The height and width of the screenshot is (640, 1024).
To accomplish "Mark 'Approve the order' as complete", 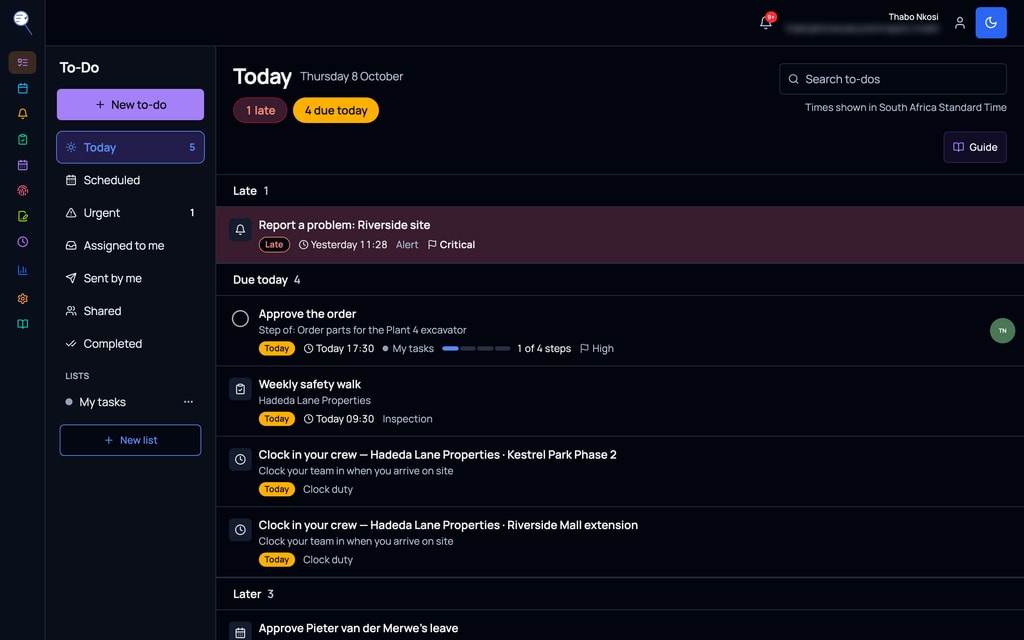I will click(x=240, y=318).
